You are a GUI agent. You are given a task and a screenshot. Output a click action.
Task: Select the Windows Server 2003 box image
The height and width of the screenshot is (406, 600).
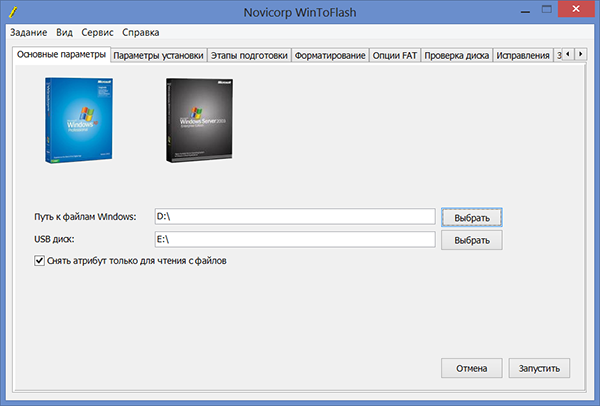199,121
